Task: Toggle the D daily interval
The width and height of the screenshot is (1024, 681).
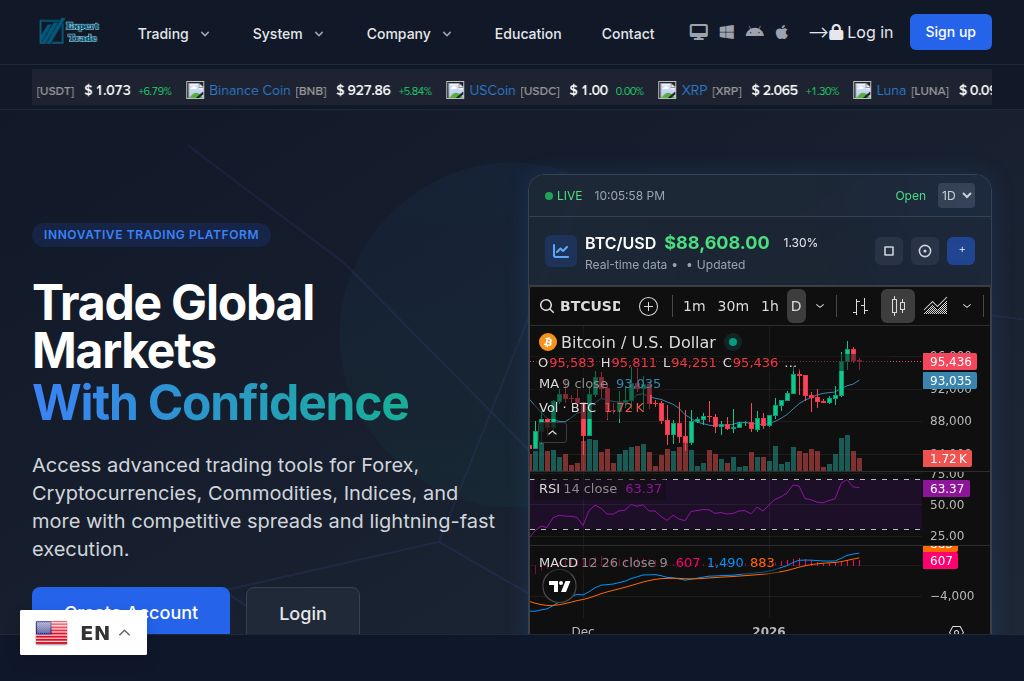Action: point(796,306)
